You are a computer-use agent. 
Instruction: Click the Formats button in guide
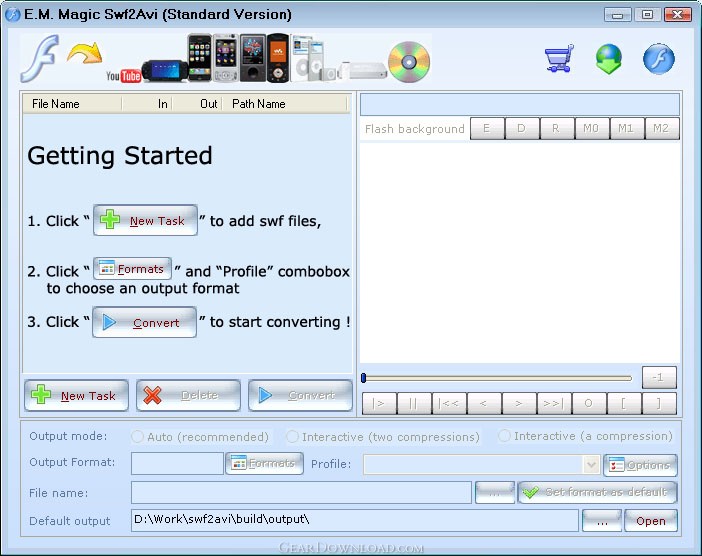click(133, 269)
